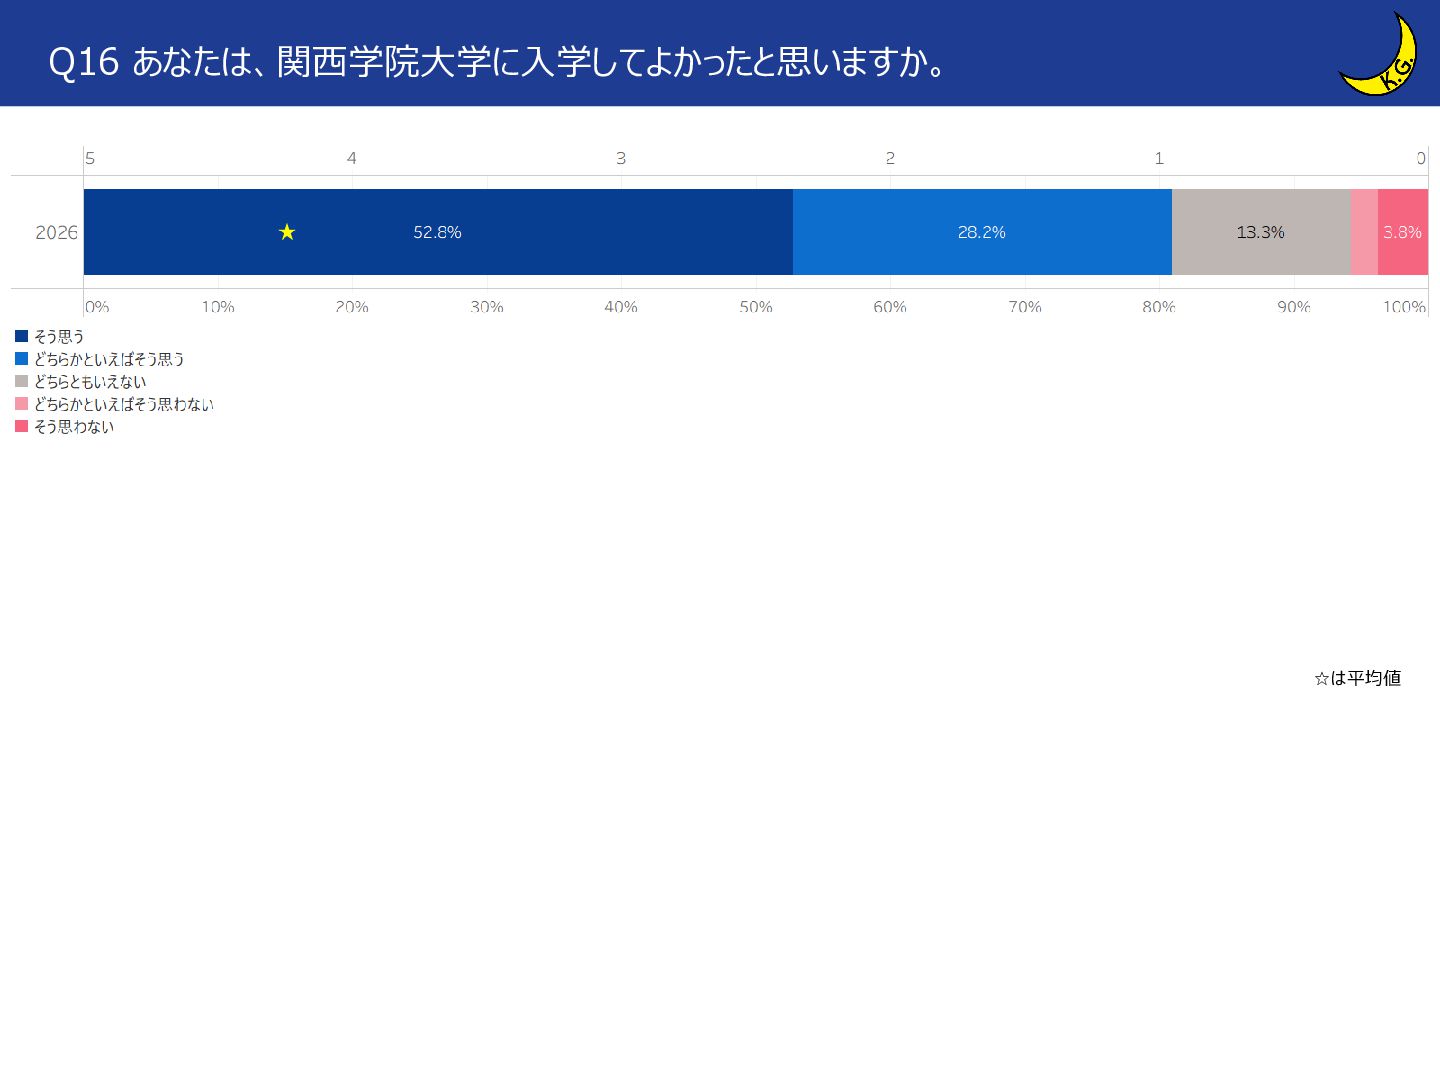Click the top axis score label 0
Image resolution: width=1440 pixels, height=1080 pixels.
pyautogui.click(x=1421, y=158)
